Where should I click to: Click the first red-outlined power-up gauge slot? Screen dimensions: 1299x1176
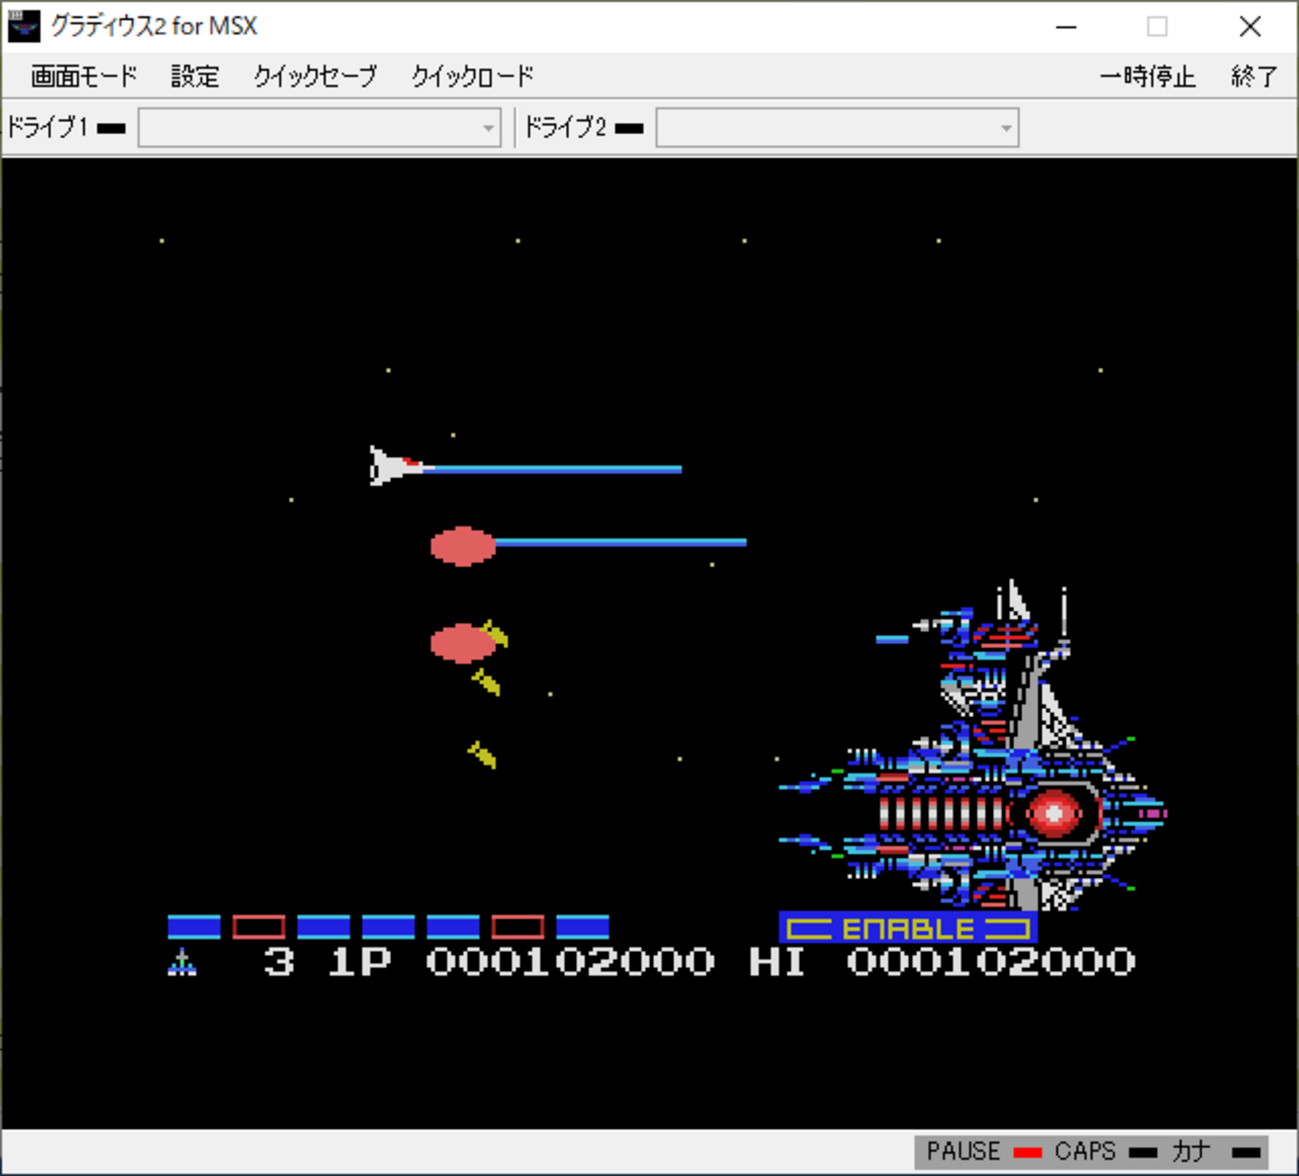[259, 927]
